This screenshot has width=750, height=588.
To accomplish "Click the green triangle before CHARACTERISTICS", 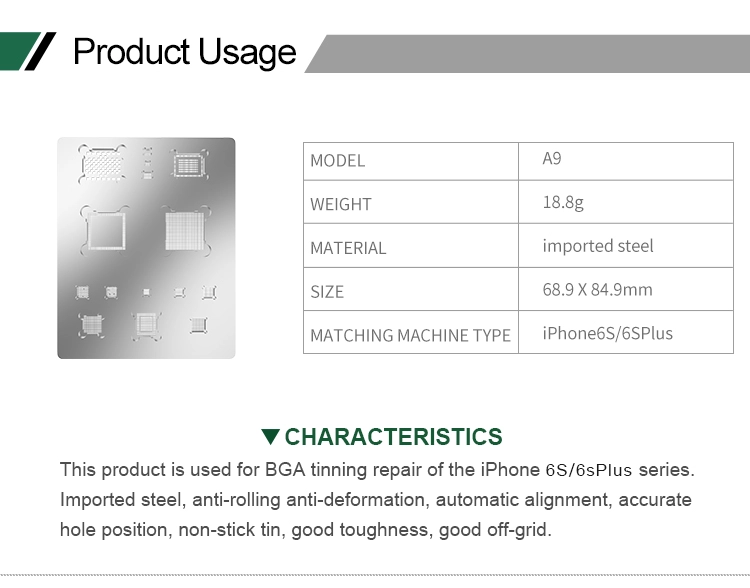I will (x=270, y=436).
